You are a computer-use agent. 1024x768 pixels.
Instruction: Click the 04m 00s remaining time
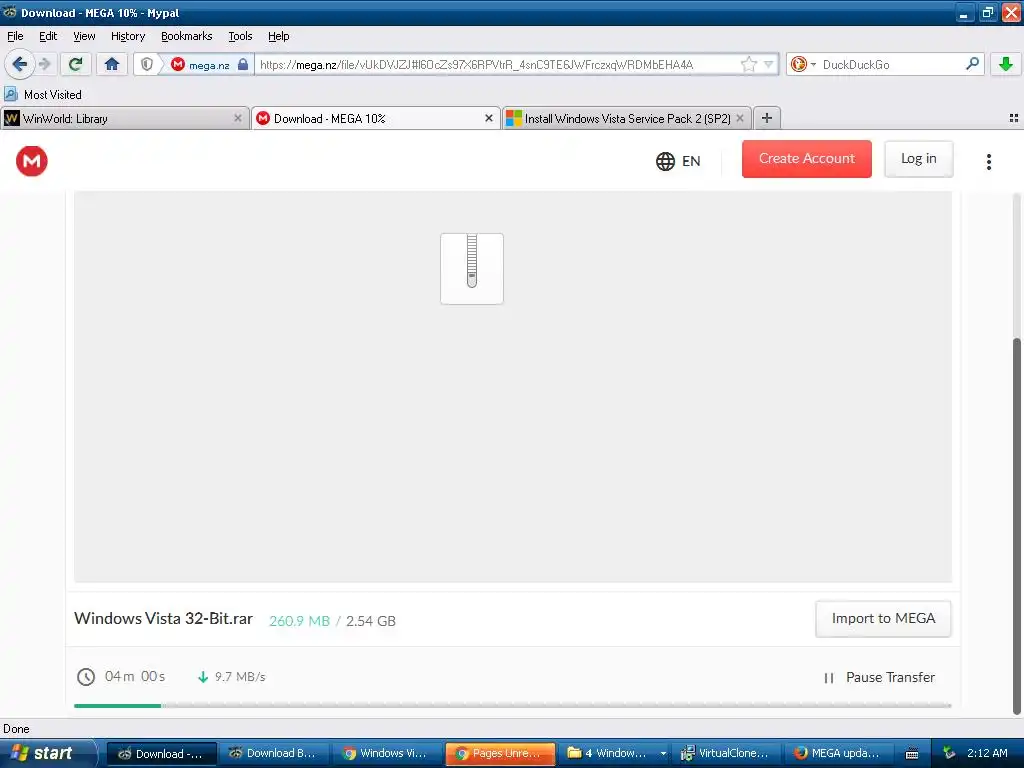pyautogui.click(x=135, y=677)
